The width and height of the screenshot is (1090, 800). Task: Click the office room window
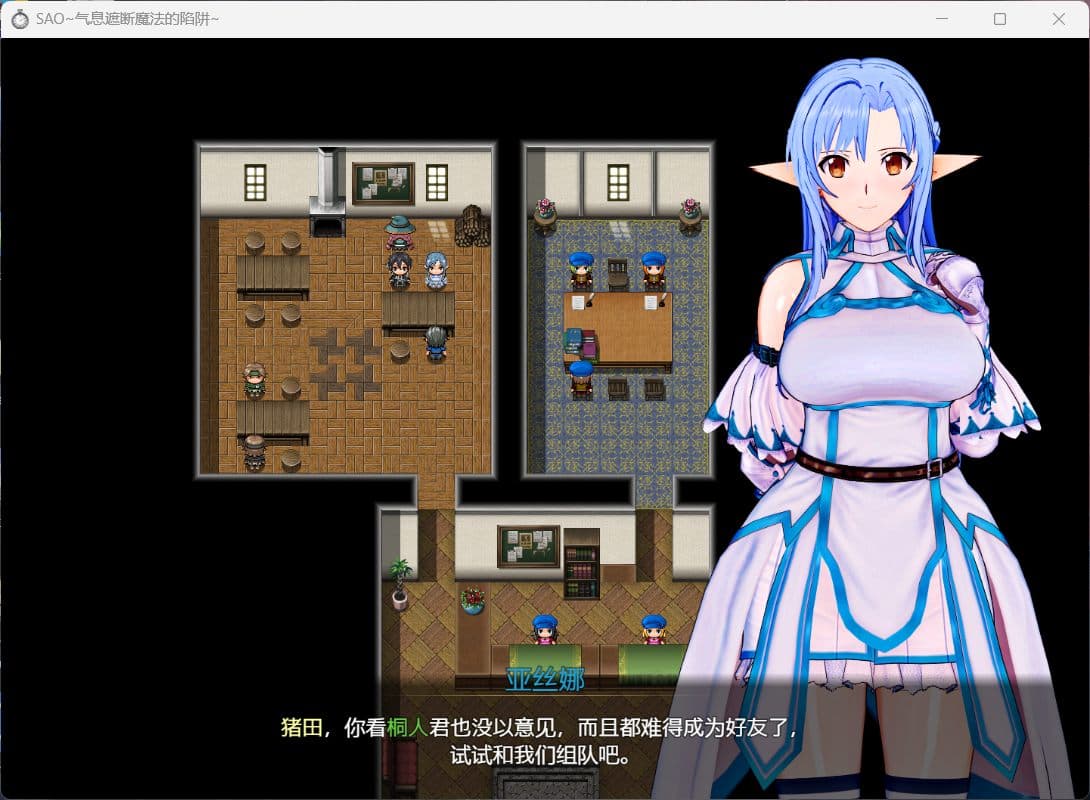coord(617,183)
